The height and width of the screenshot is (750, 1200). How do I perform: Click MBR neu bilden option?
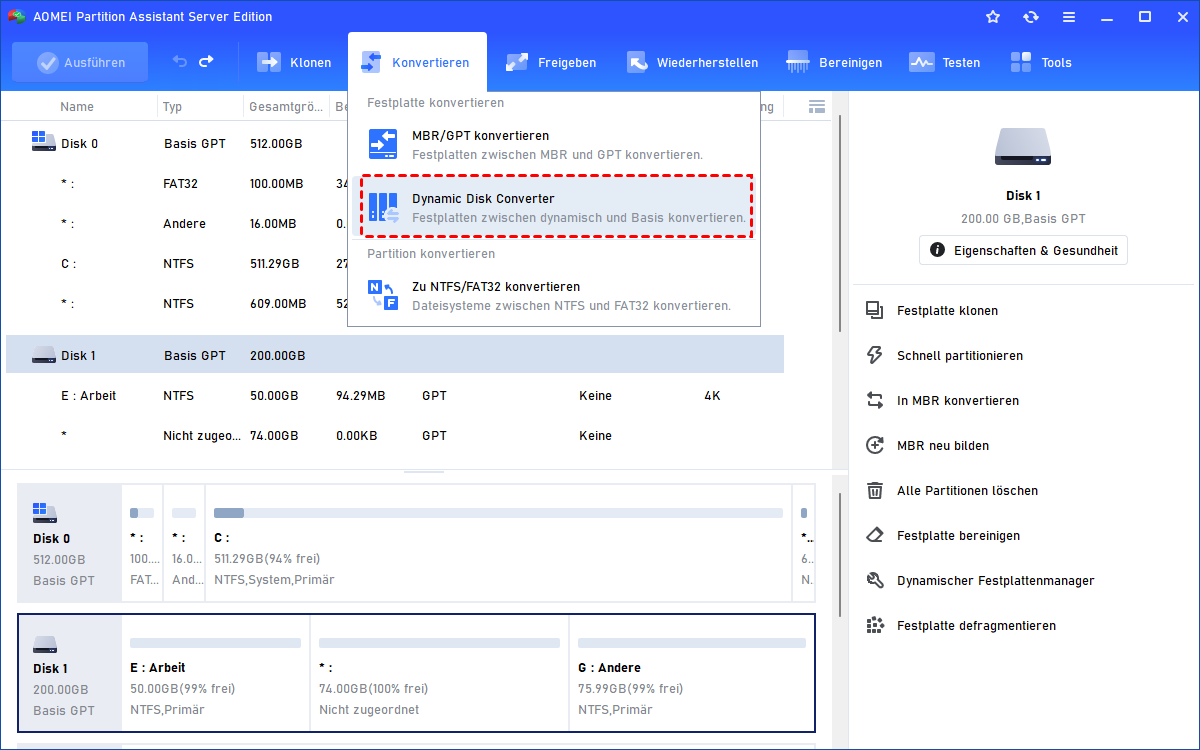943,446
